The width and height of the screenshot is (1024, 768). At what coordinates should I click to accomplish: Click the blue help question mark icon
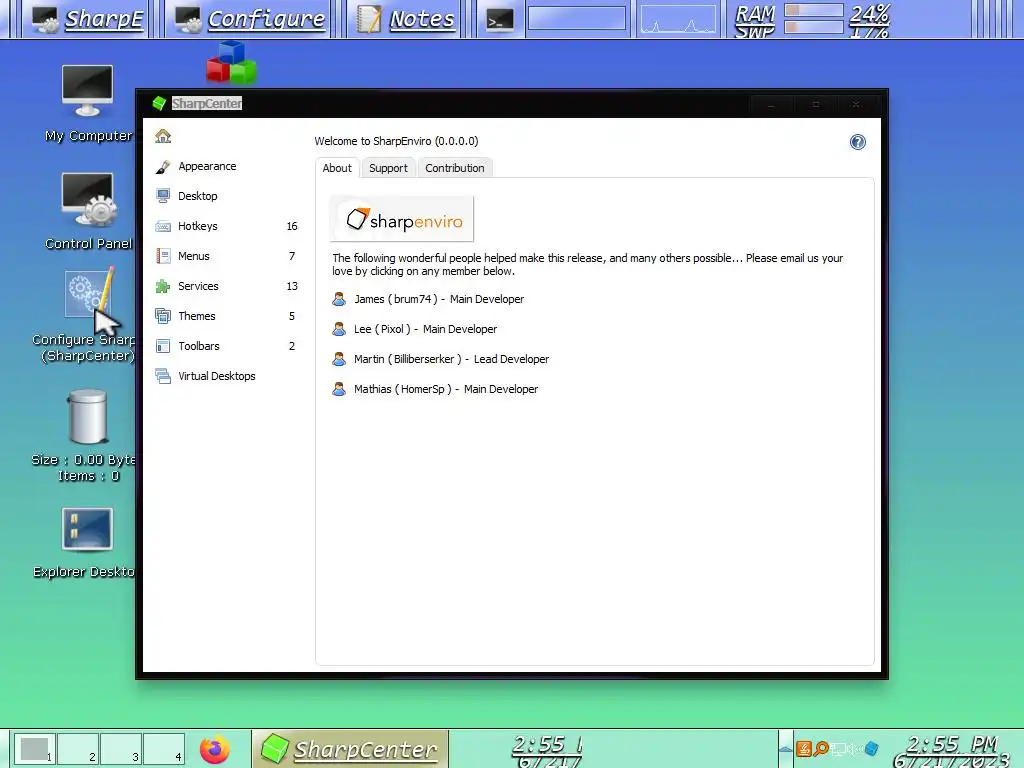(857, 142)
